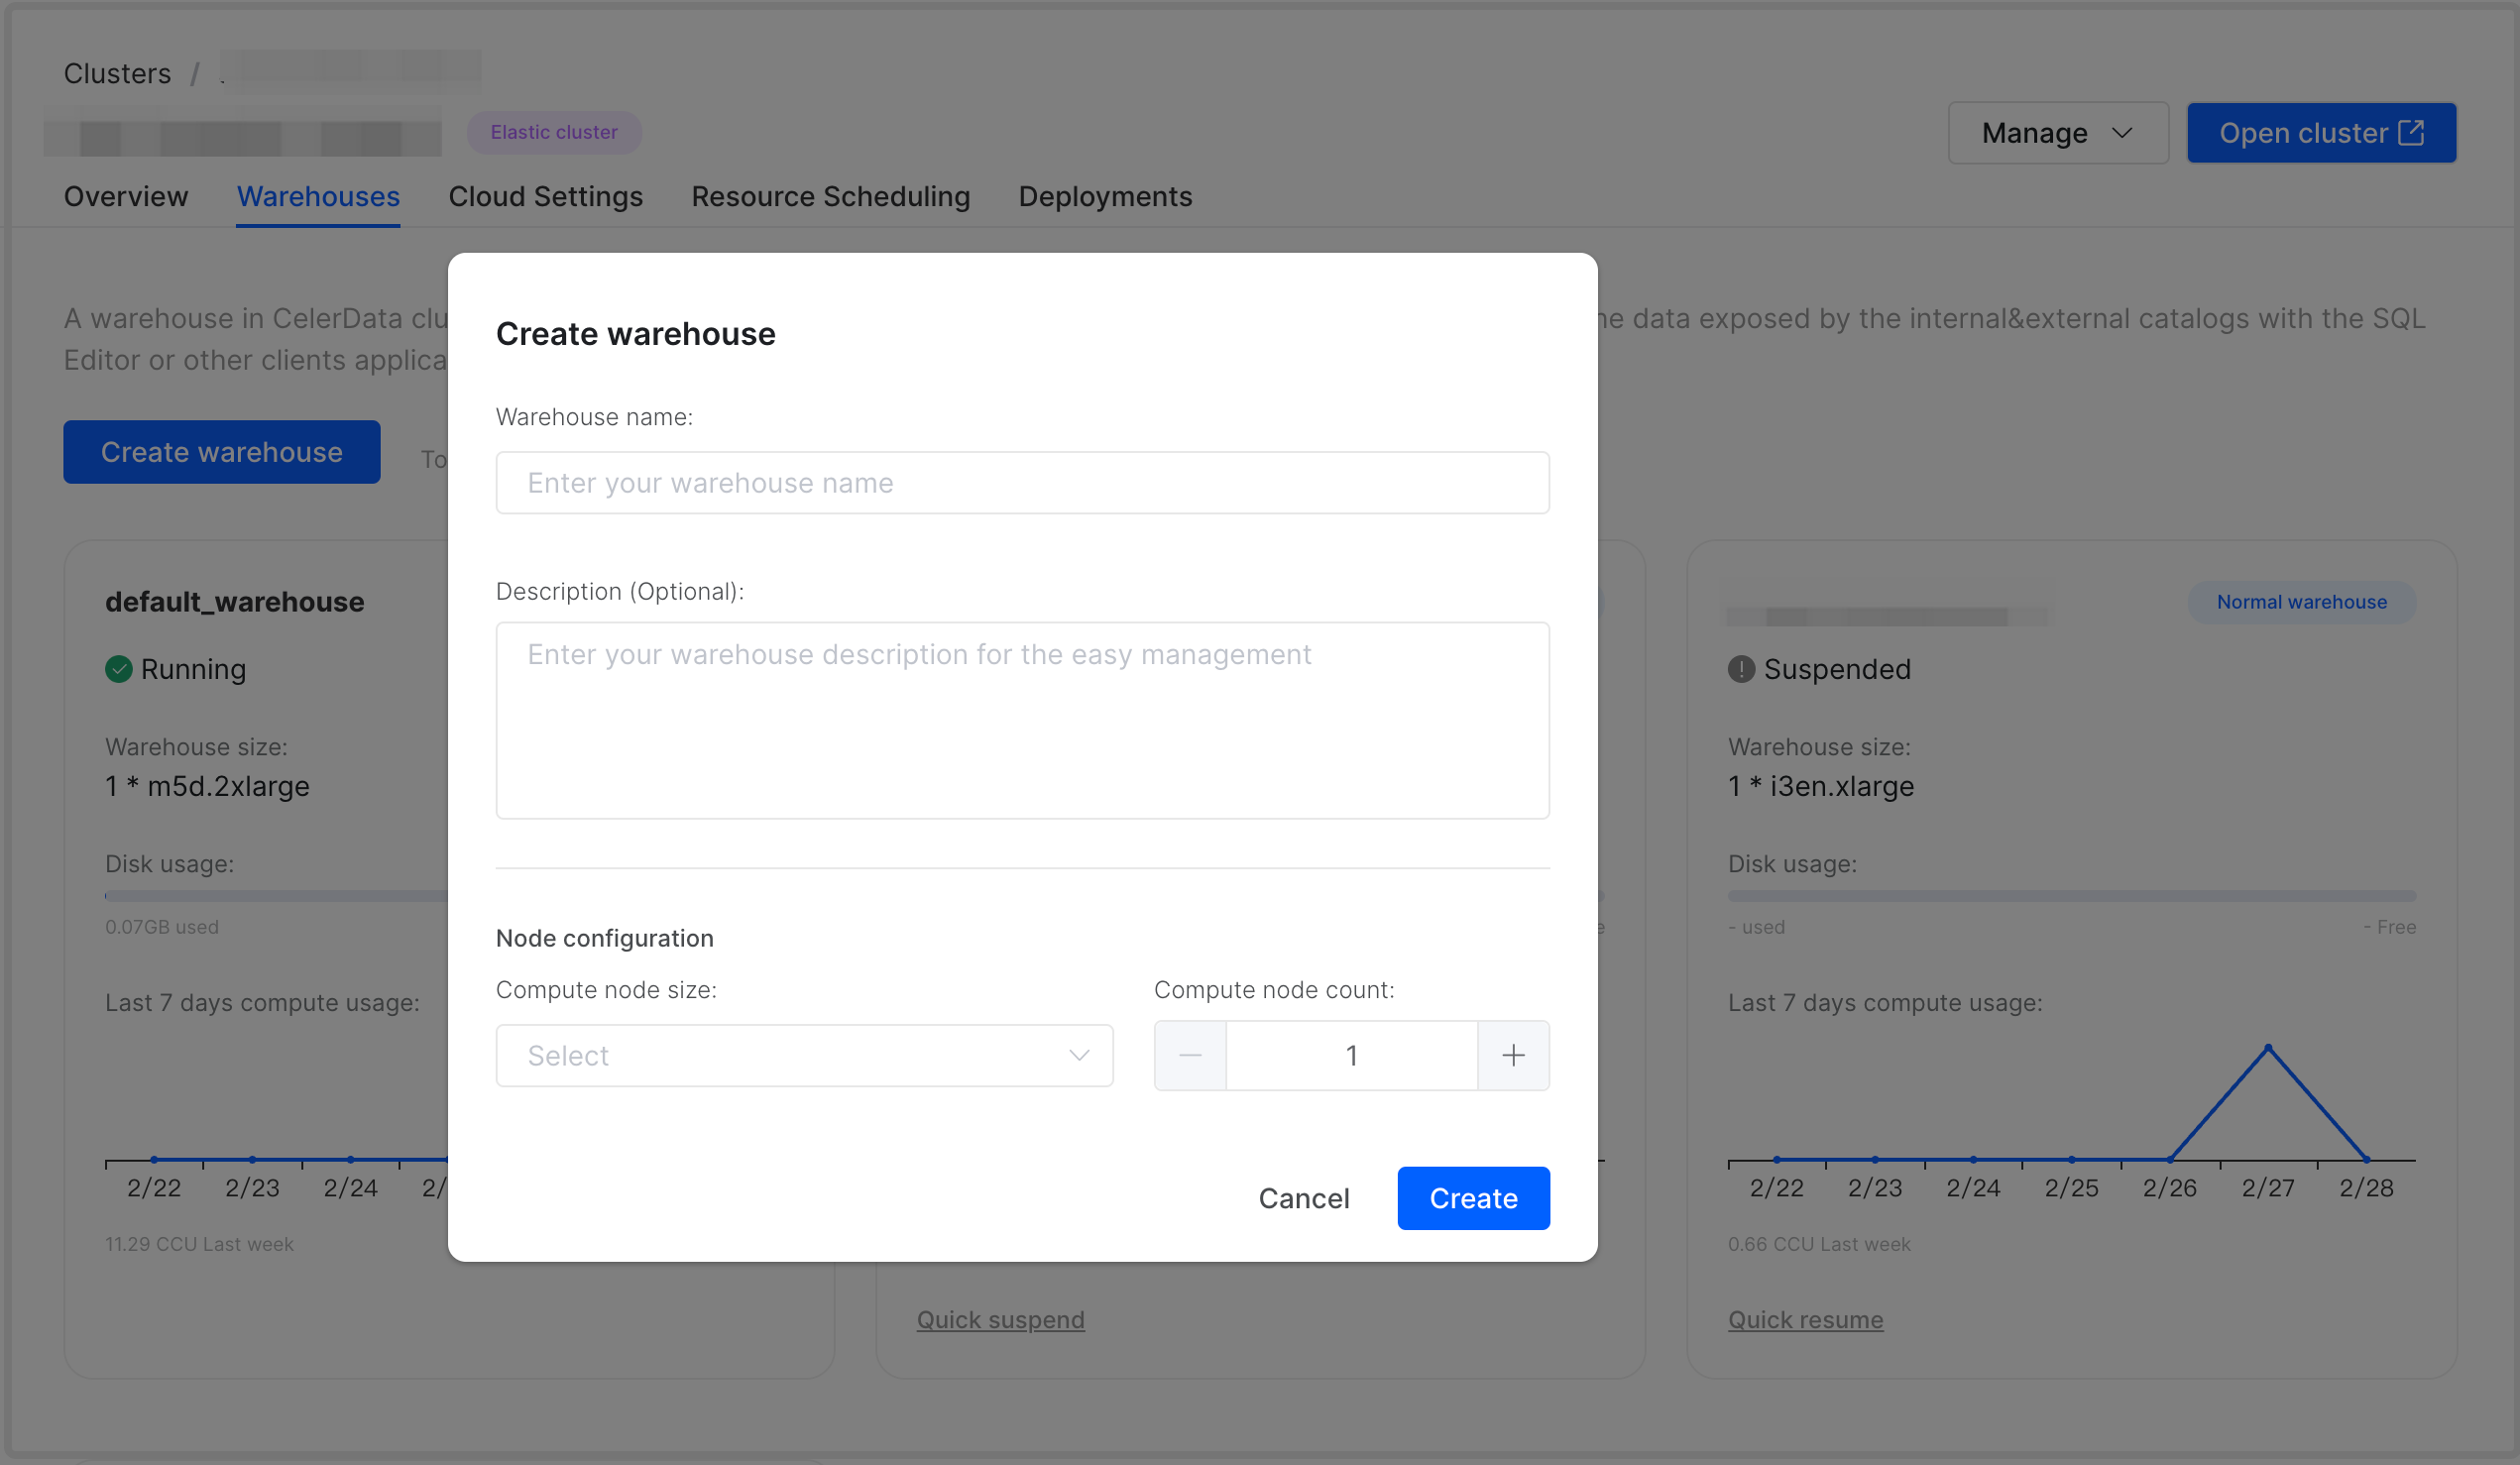Click the chevron in Compute node size select

[x=1078, y=1055]
